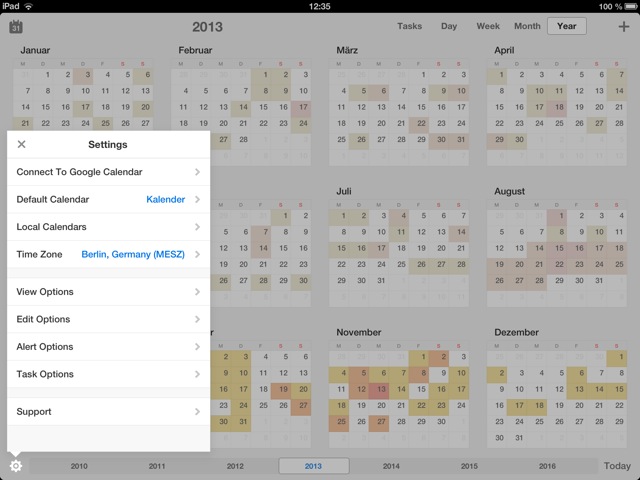Image resolution: width=640 pixels, height=480 pixels.
Task: Click the plus icon to add event
Action: pos(623,27)
